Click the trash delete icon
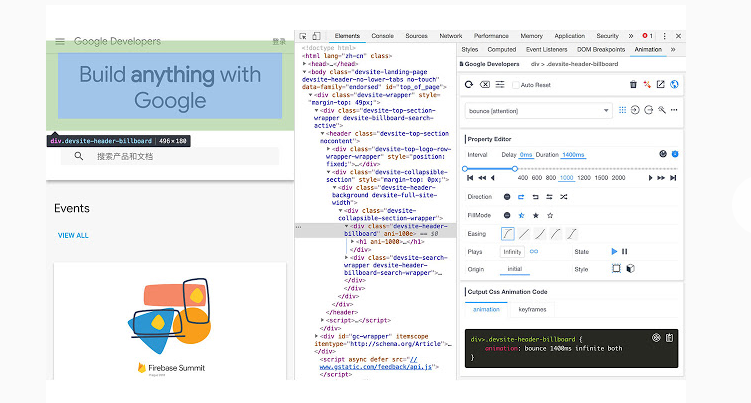The image size is (751, 403). 633,84
